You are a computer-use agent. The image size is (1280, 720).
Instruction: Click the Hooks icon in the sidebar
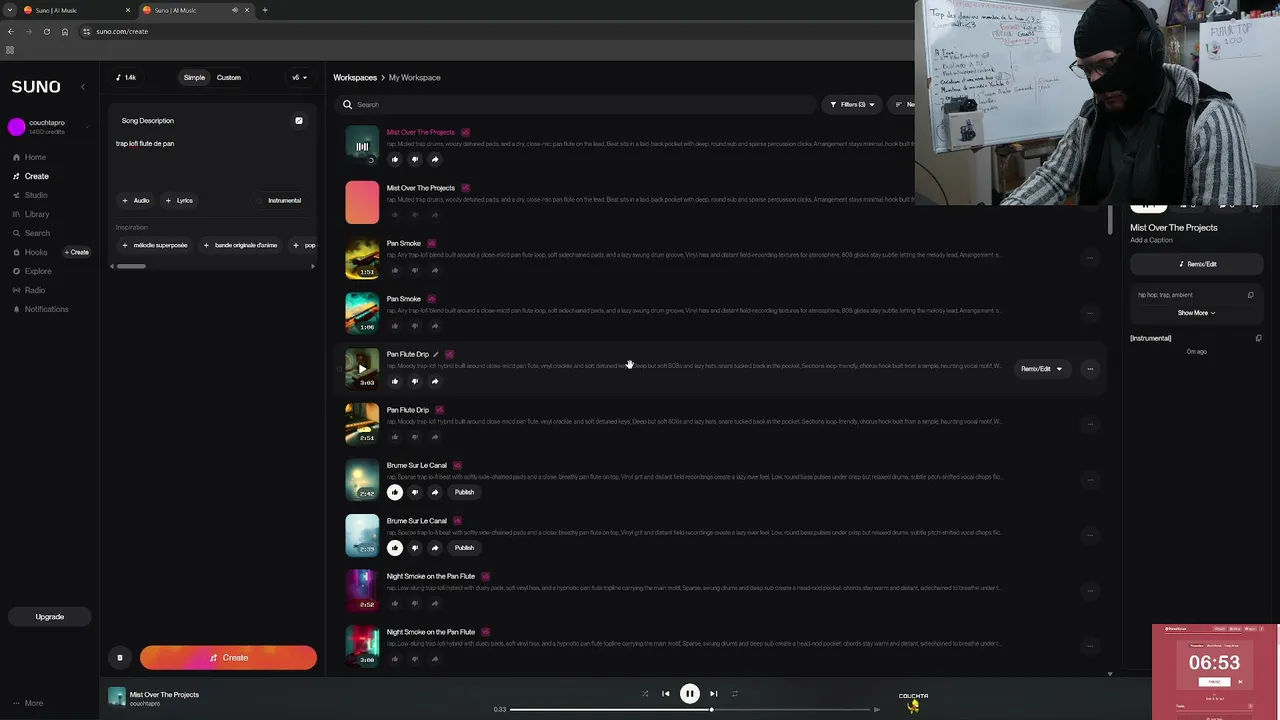[x=16, y=252]
